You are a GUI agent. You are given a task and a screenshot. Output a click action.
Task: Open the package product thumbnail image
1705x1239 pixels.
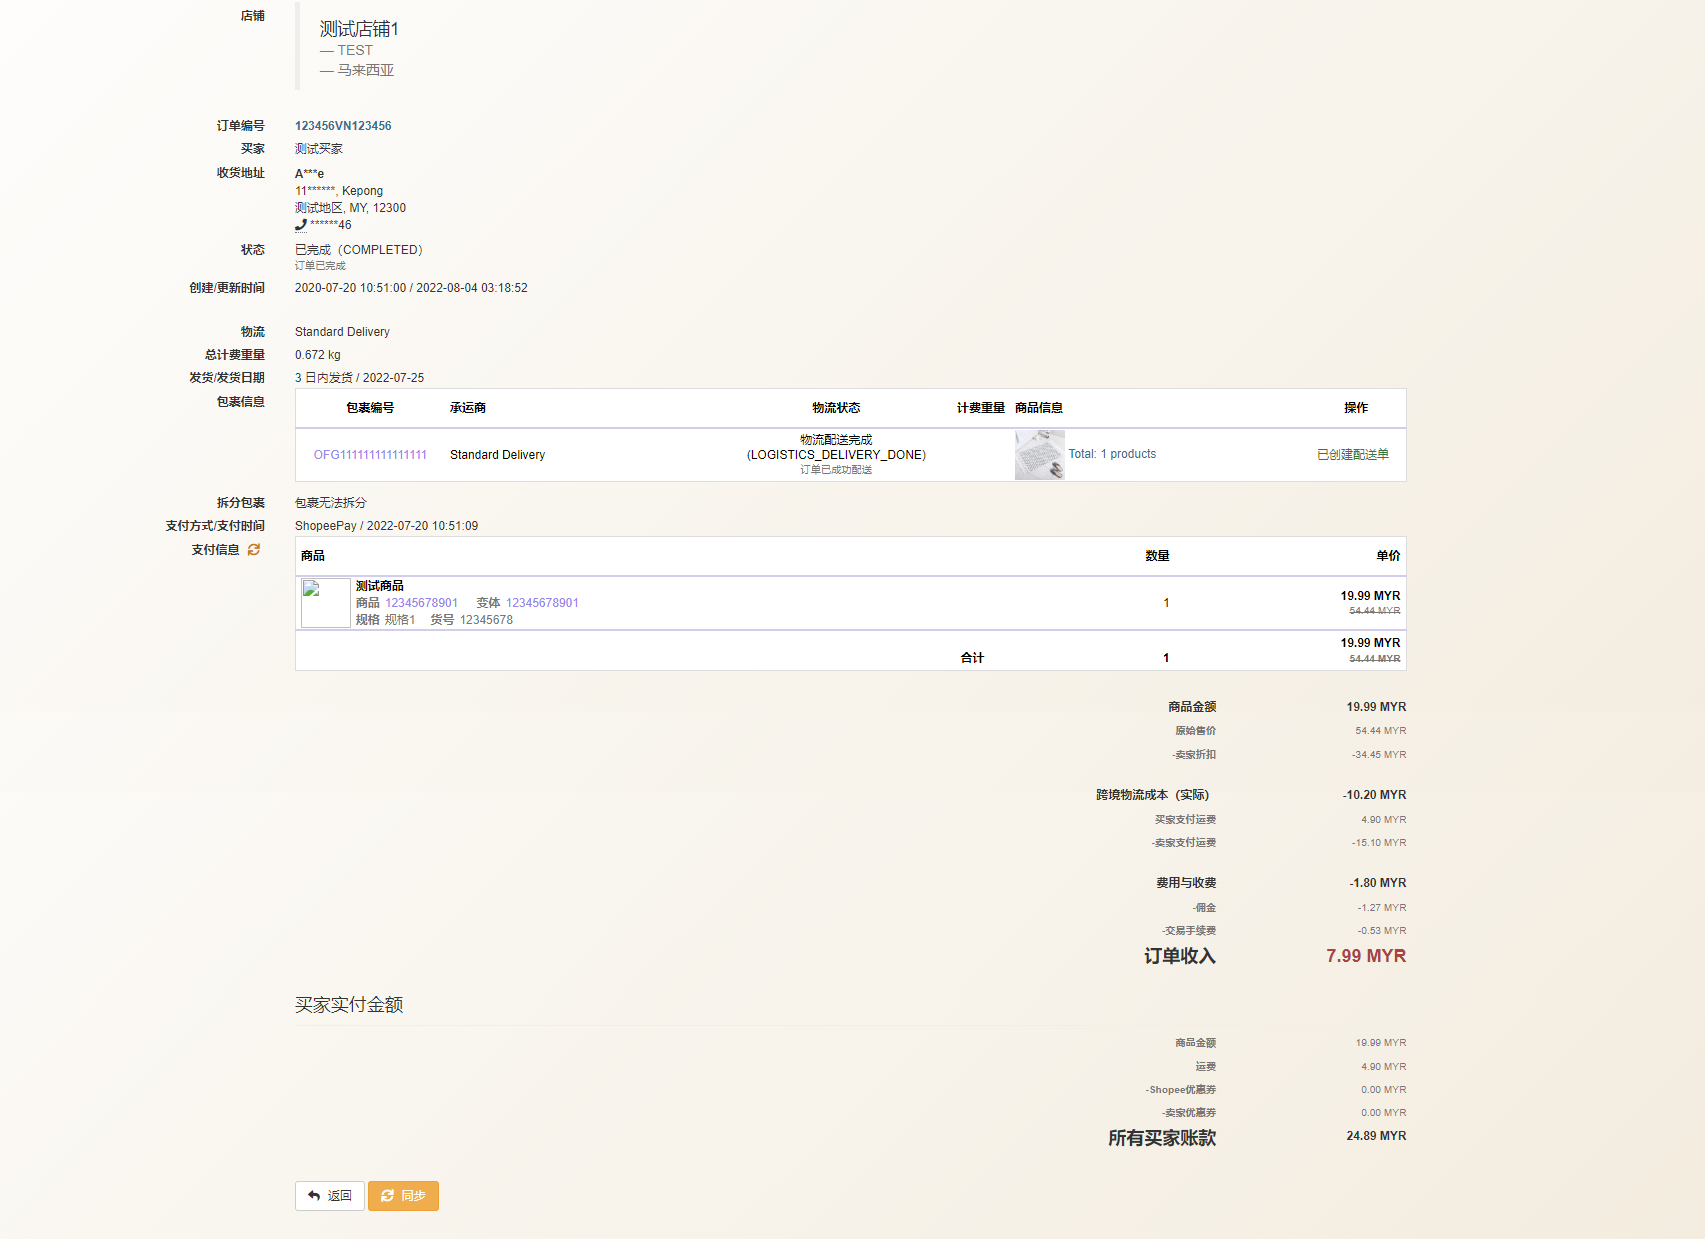coord(1039,455)
